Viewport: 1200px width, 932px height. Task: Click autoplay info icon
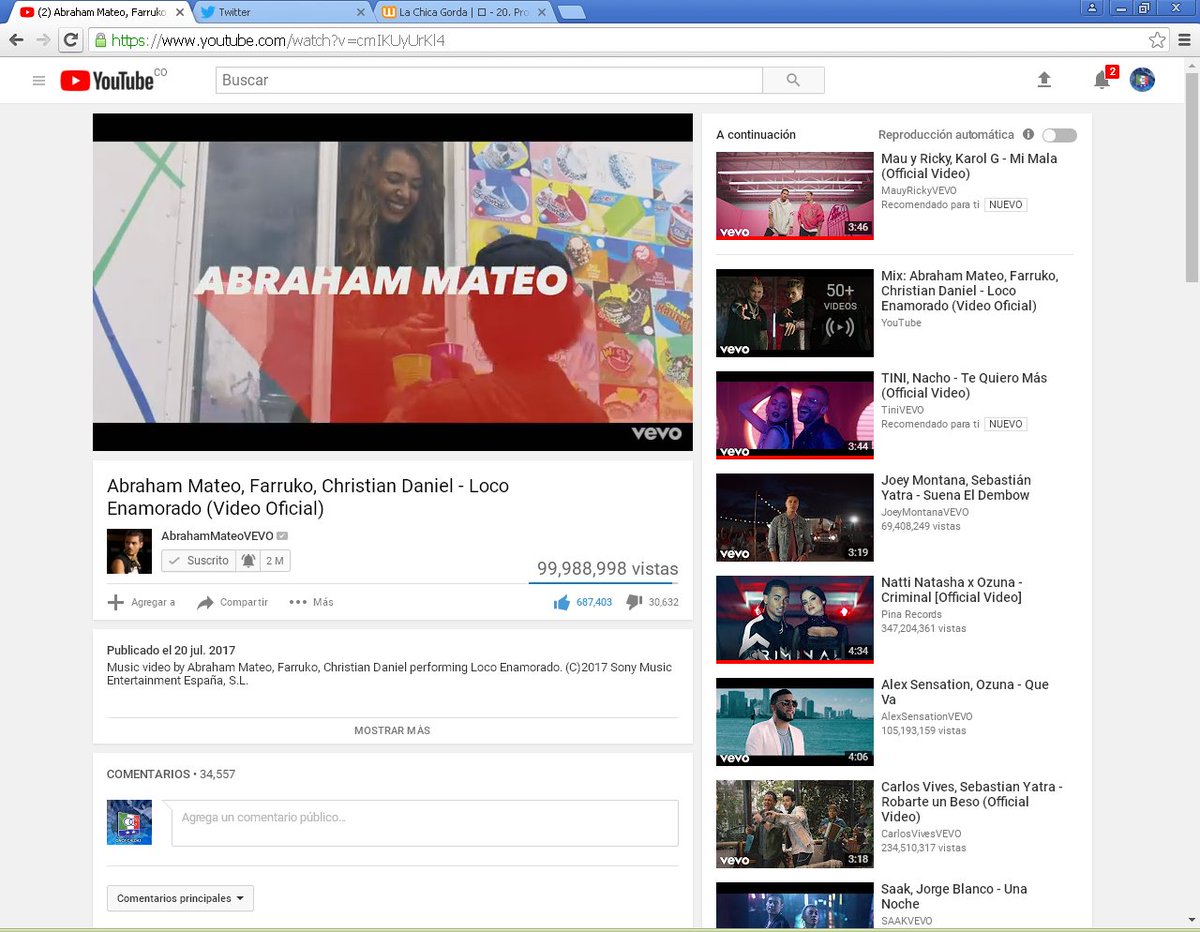pos(1028,134)
